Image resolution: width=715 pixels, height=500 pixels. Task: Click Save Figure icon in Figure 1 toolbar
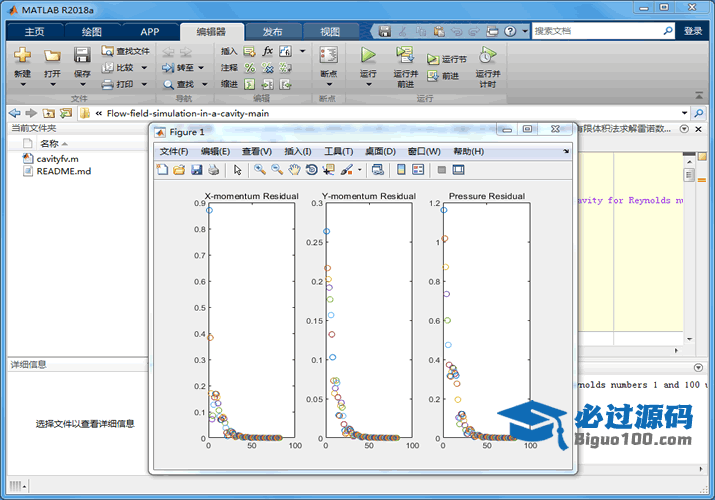click(x=197, y=170)
